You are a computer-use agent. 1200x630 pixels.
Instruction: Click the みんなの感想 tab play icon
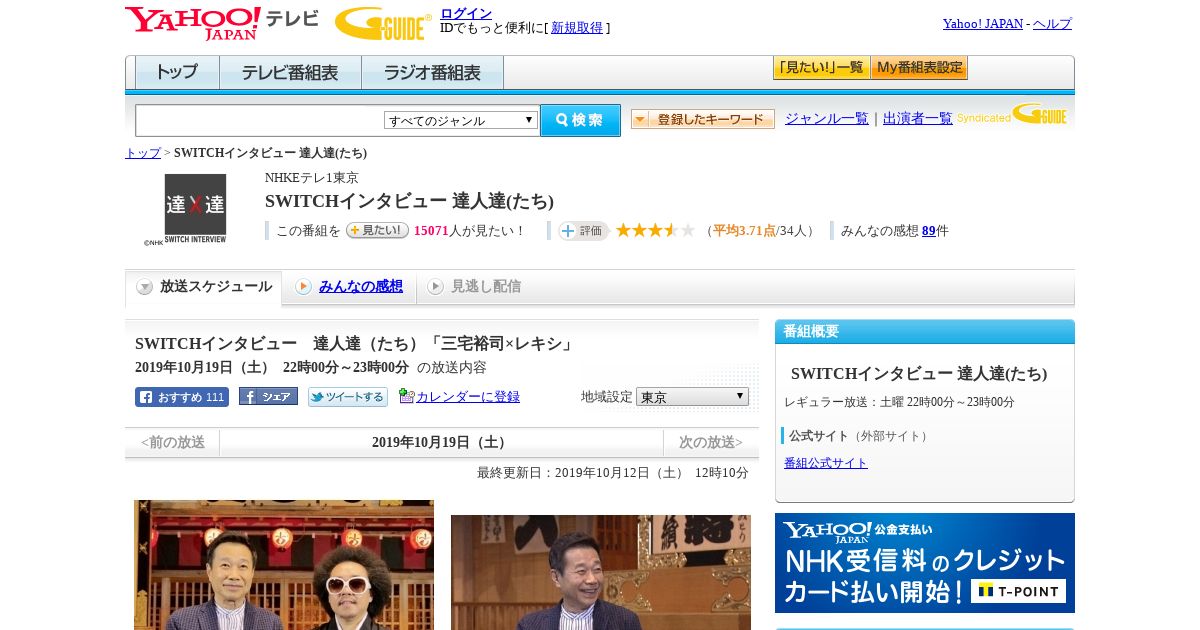click(303, 287)
